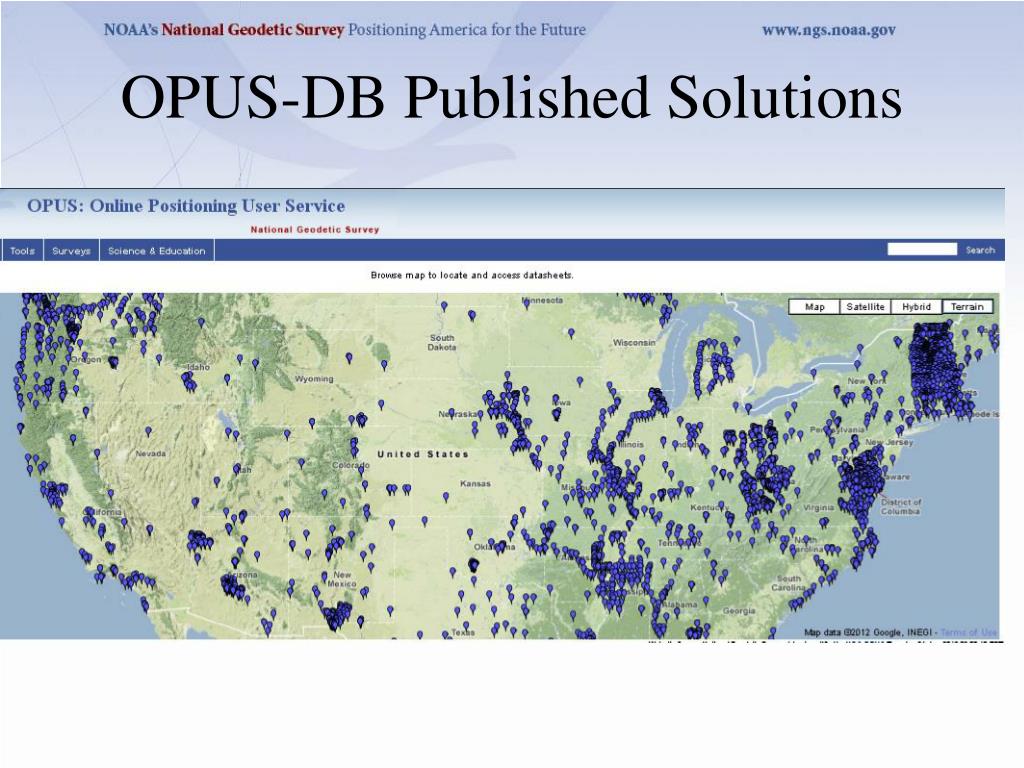Click the www.ngs.noaa.gov address
The height and width of the screenshot is (768, 1024).
click(829, 30)
